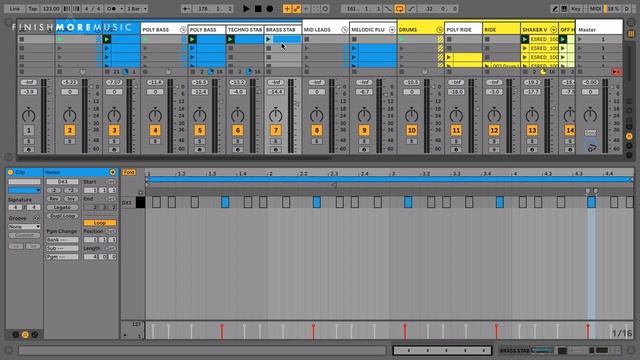The image size is (640, 360).
Task: Toggle the transport Loop switch
Action: pyautogui.click(x=399, y=9)
